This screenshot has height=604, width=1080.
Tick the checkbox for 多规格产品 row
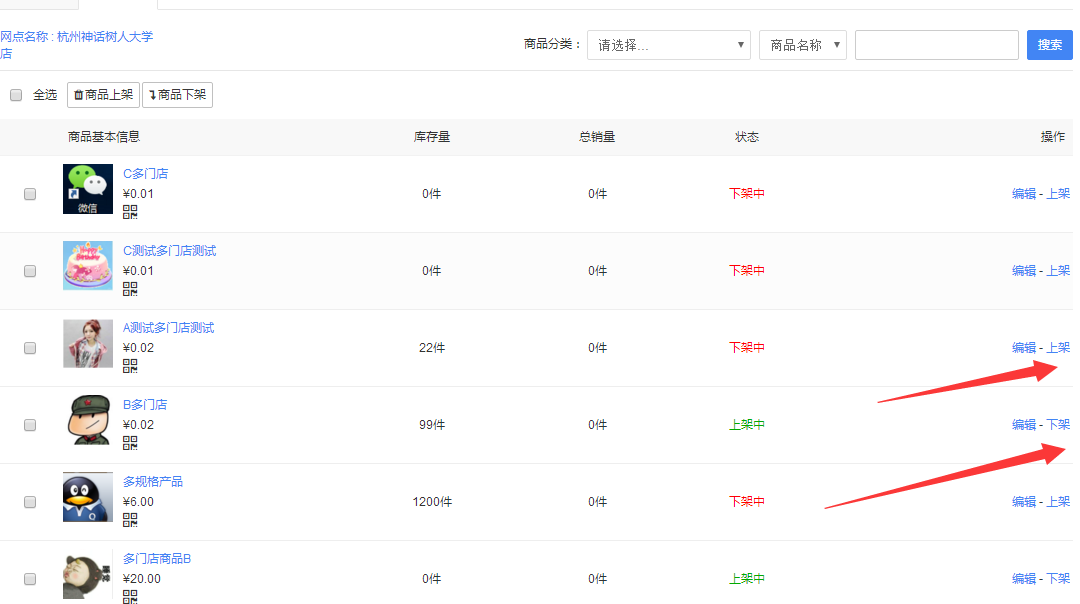click(x=30, y=502)
